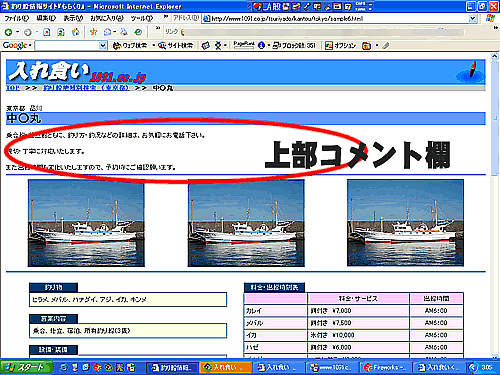500x375 pixels.
Task: Click the Print icon in toolbar
Action: coord(124,32)
